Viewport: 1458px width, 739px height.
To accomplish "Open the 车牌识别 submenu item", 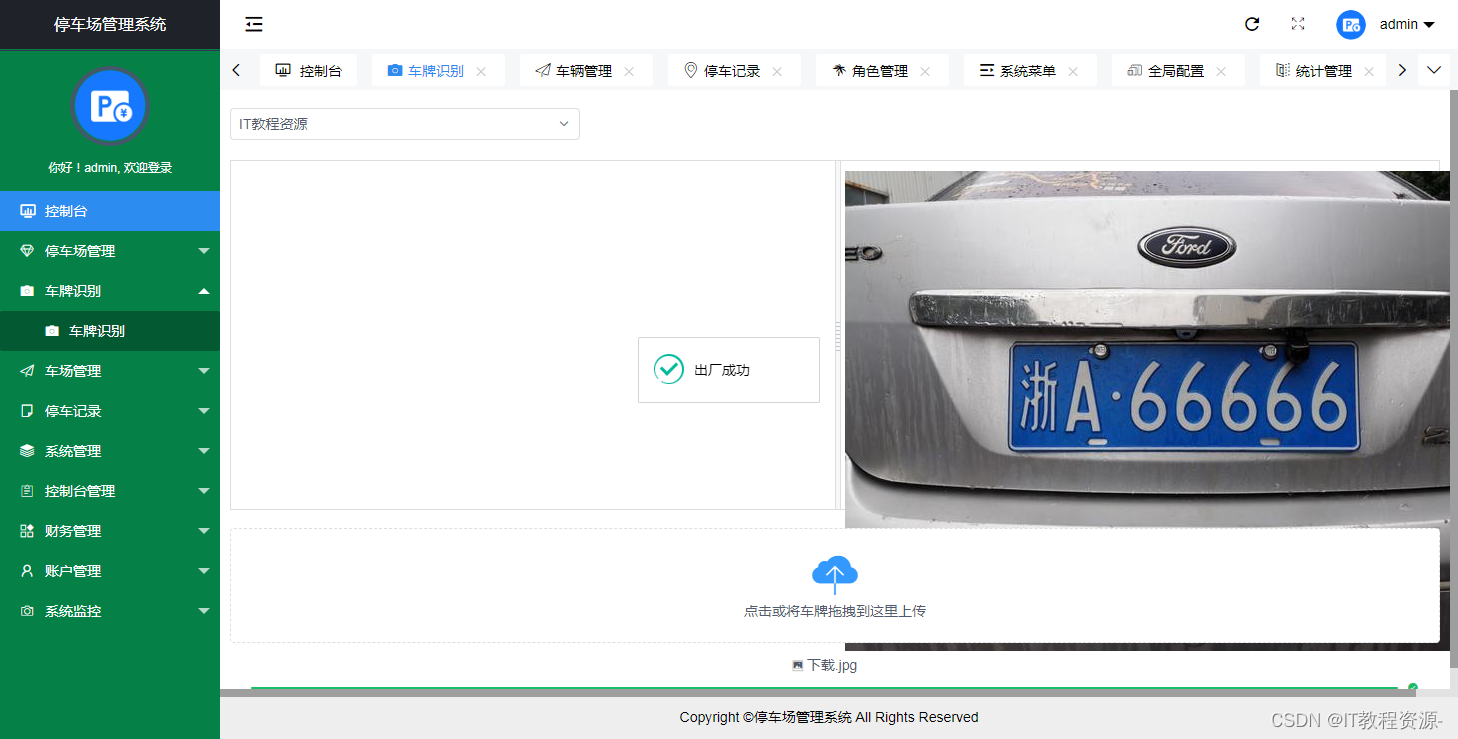I will (110, 331).
